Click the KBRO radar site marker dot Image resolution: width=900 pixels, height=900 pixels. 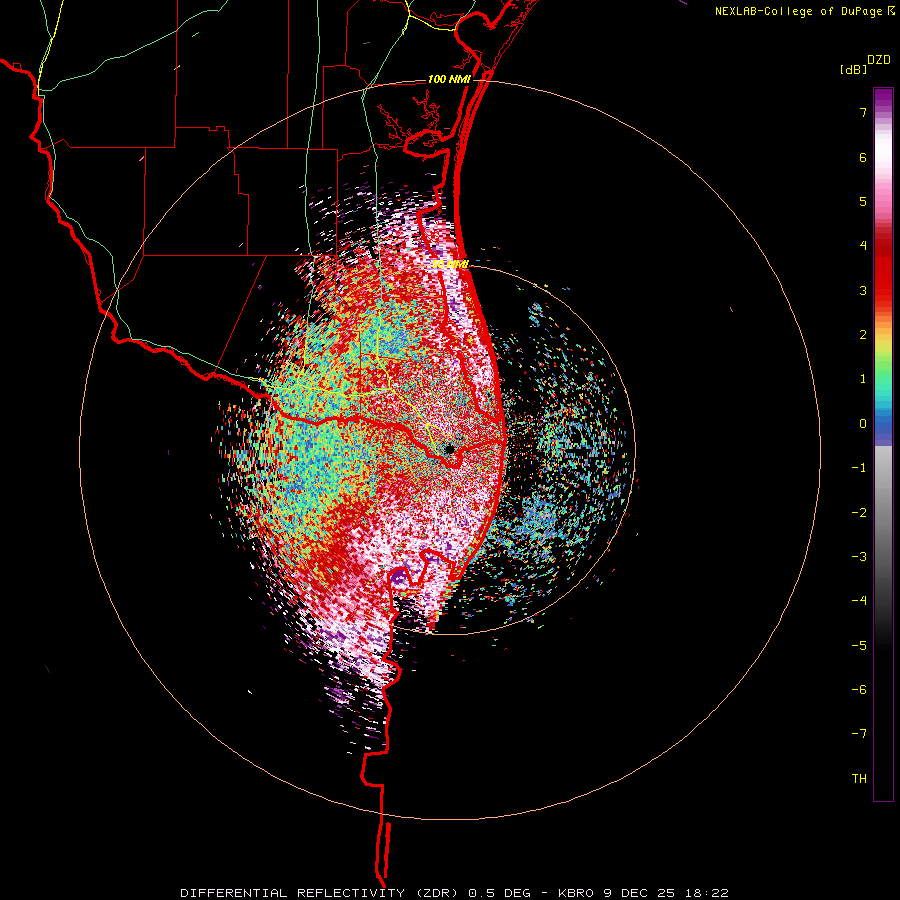pos(450,448)
